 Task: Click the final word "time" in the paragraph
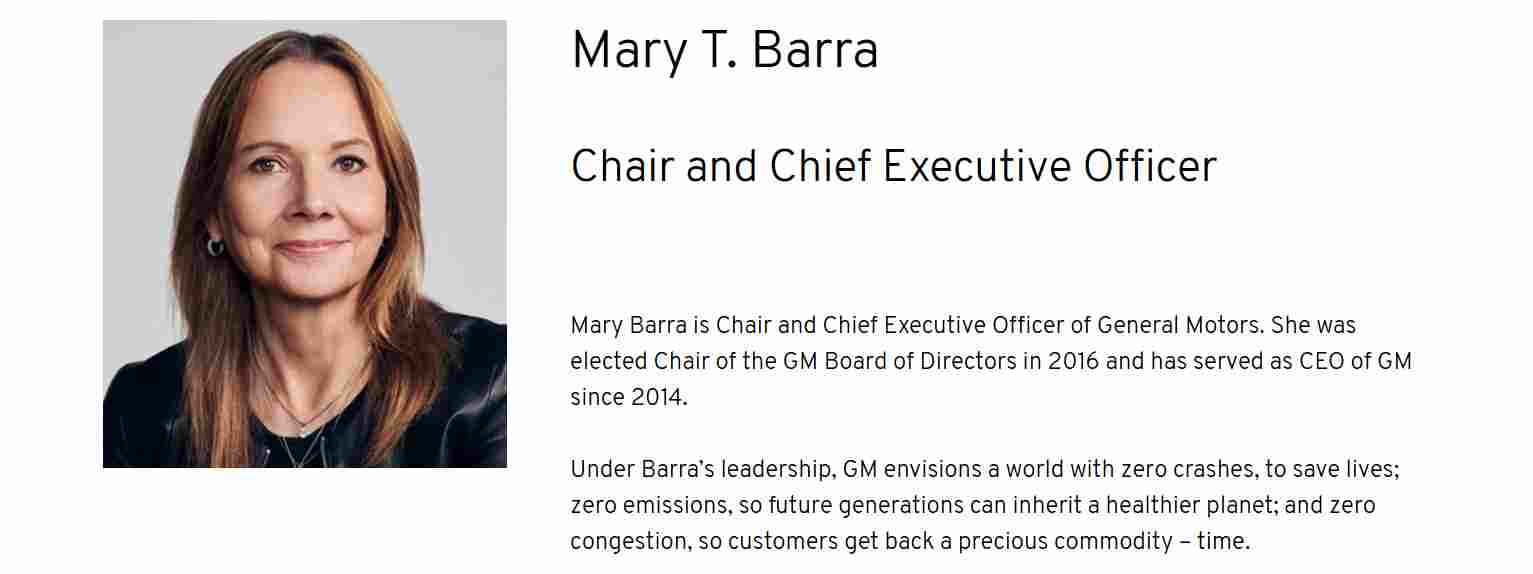[1222, 541]
